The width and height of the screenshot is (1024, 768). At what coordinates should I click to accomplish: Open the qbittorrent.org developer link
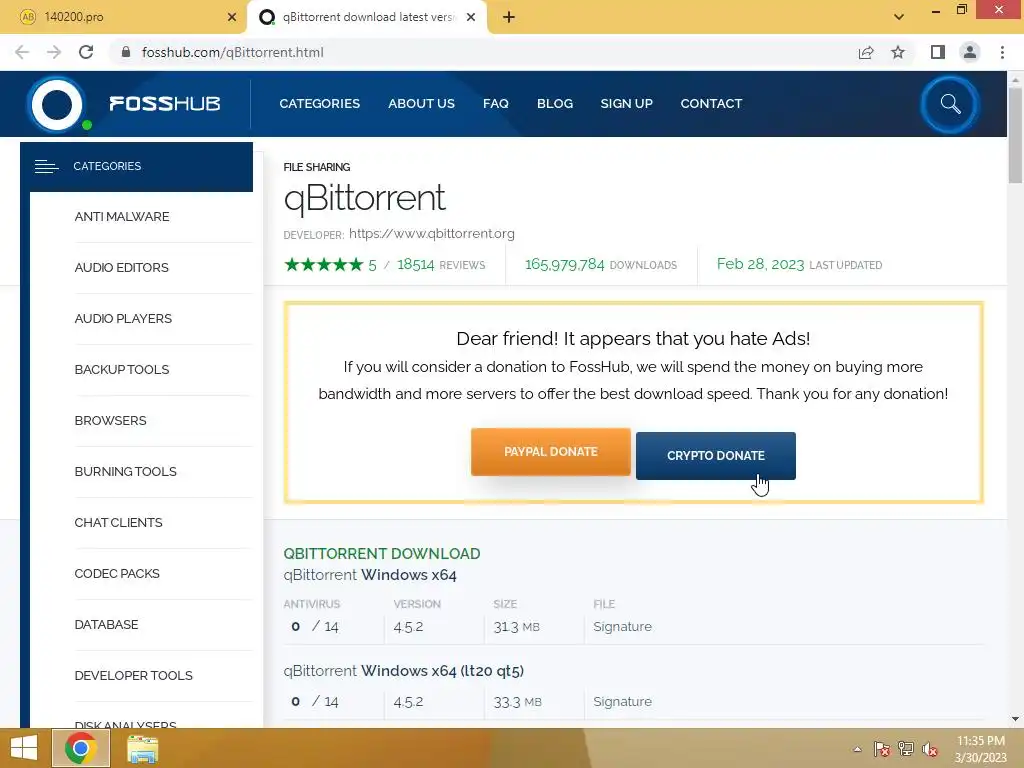click(432, 233)
